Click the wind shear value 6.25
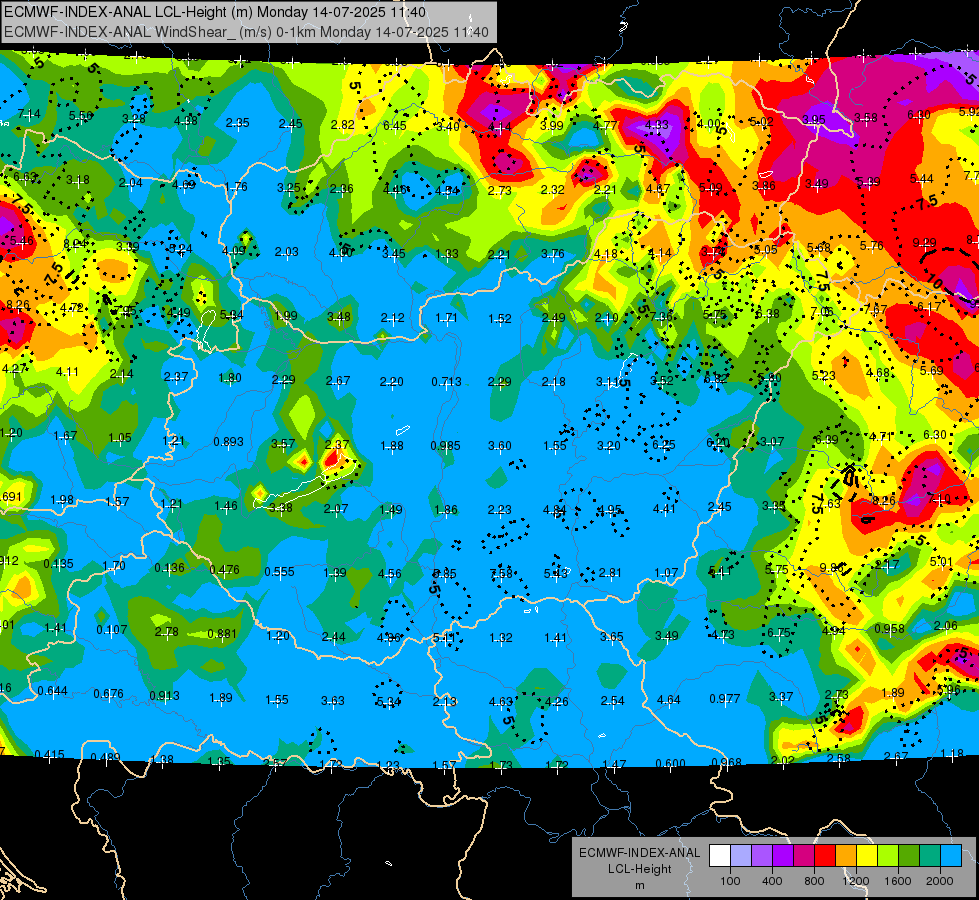 tap(664, 444)
